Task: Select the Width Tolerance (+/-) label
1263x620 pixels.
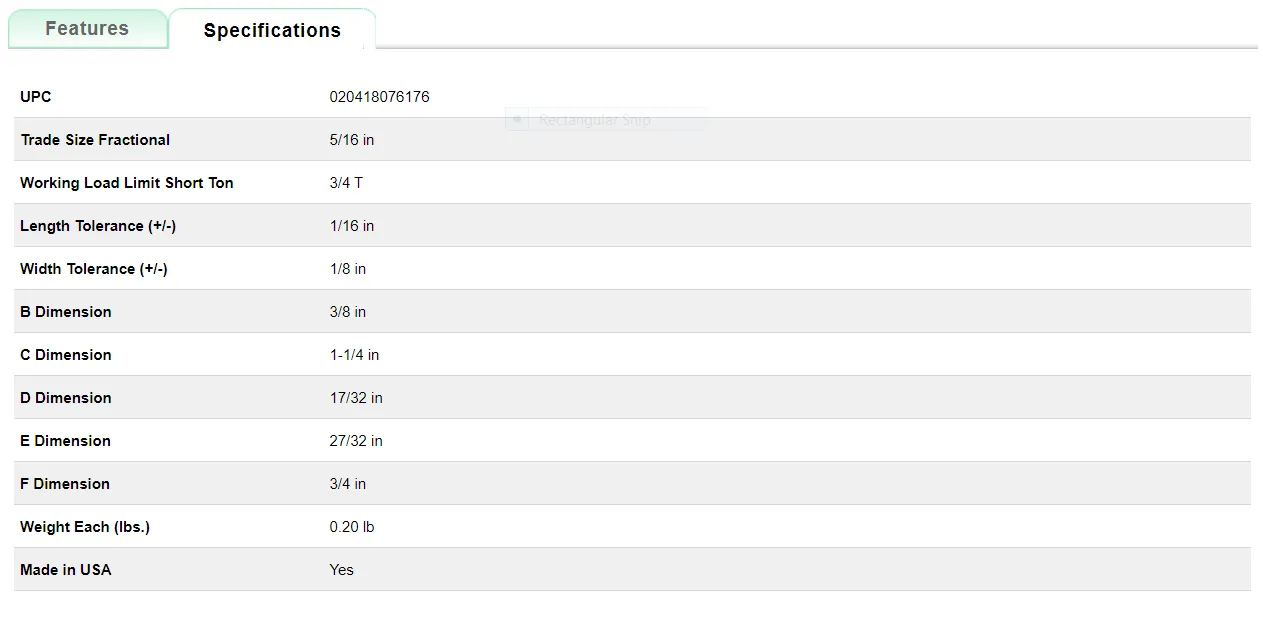Action: [x=94, y=269]
